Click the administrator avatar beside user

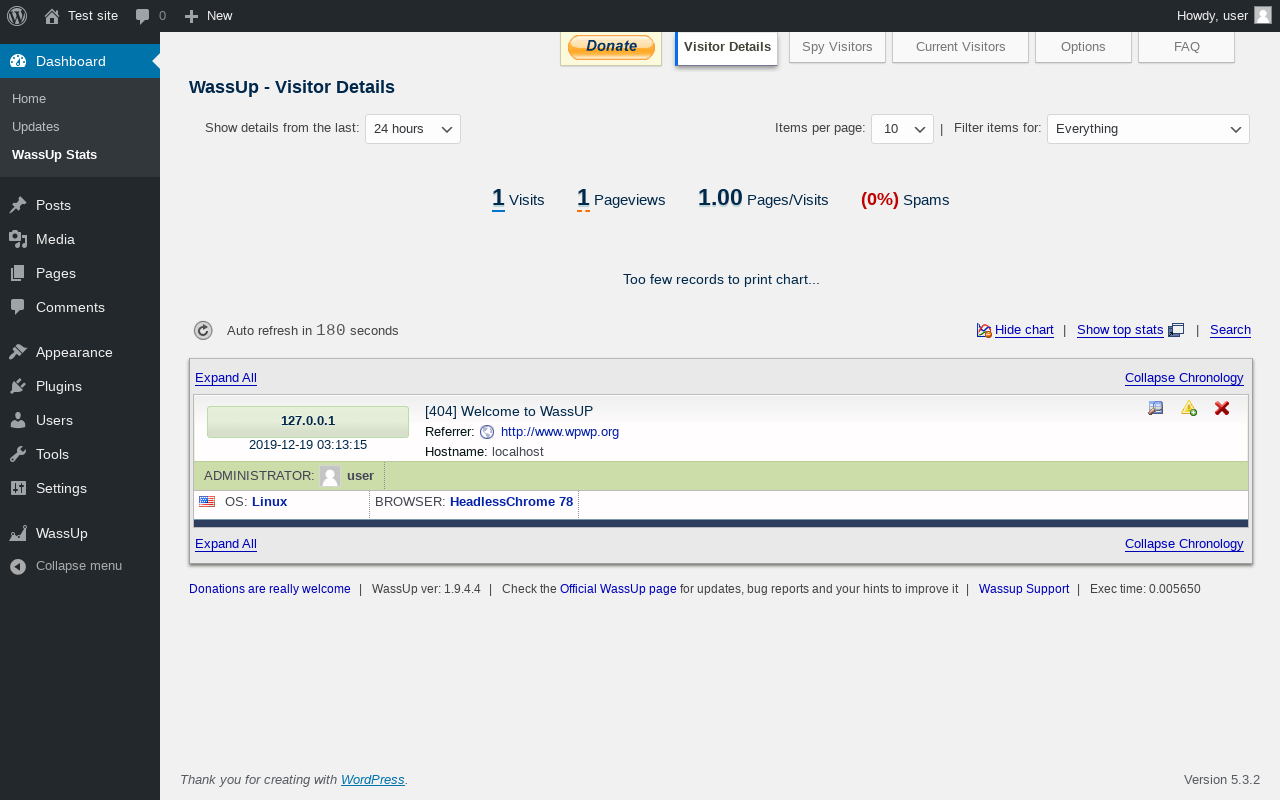point(330,476)
